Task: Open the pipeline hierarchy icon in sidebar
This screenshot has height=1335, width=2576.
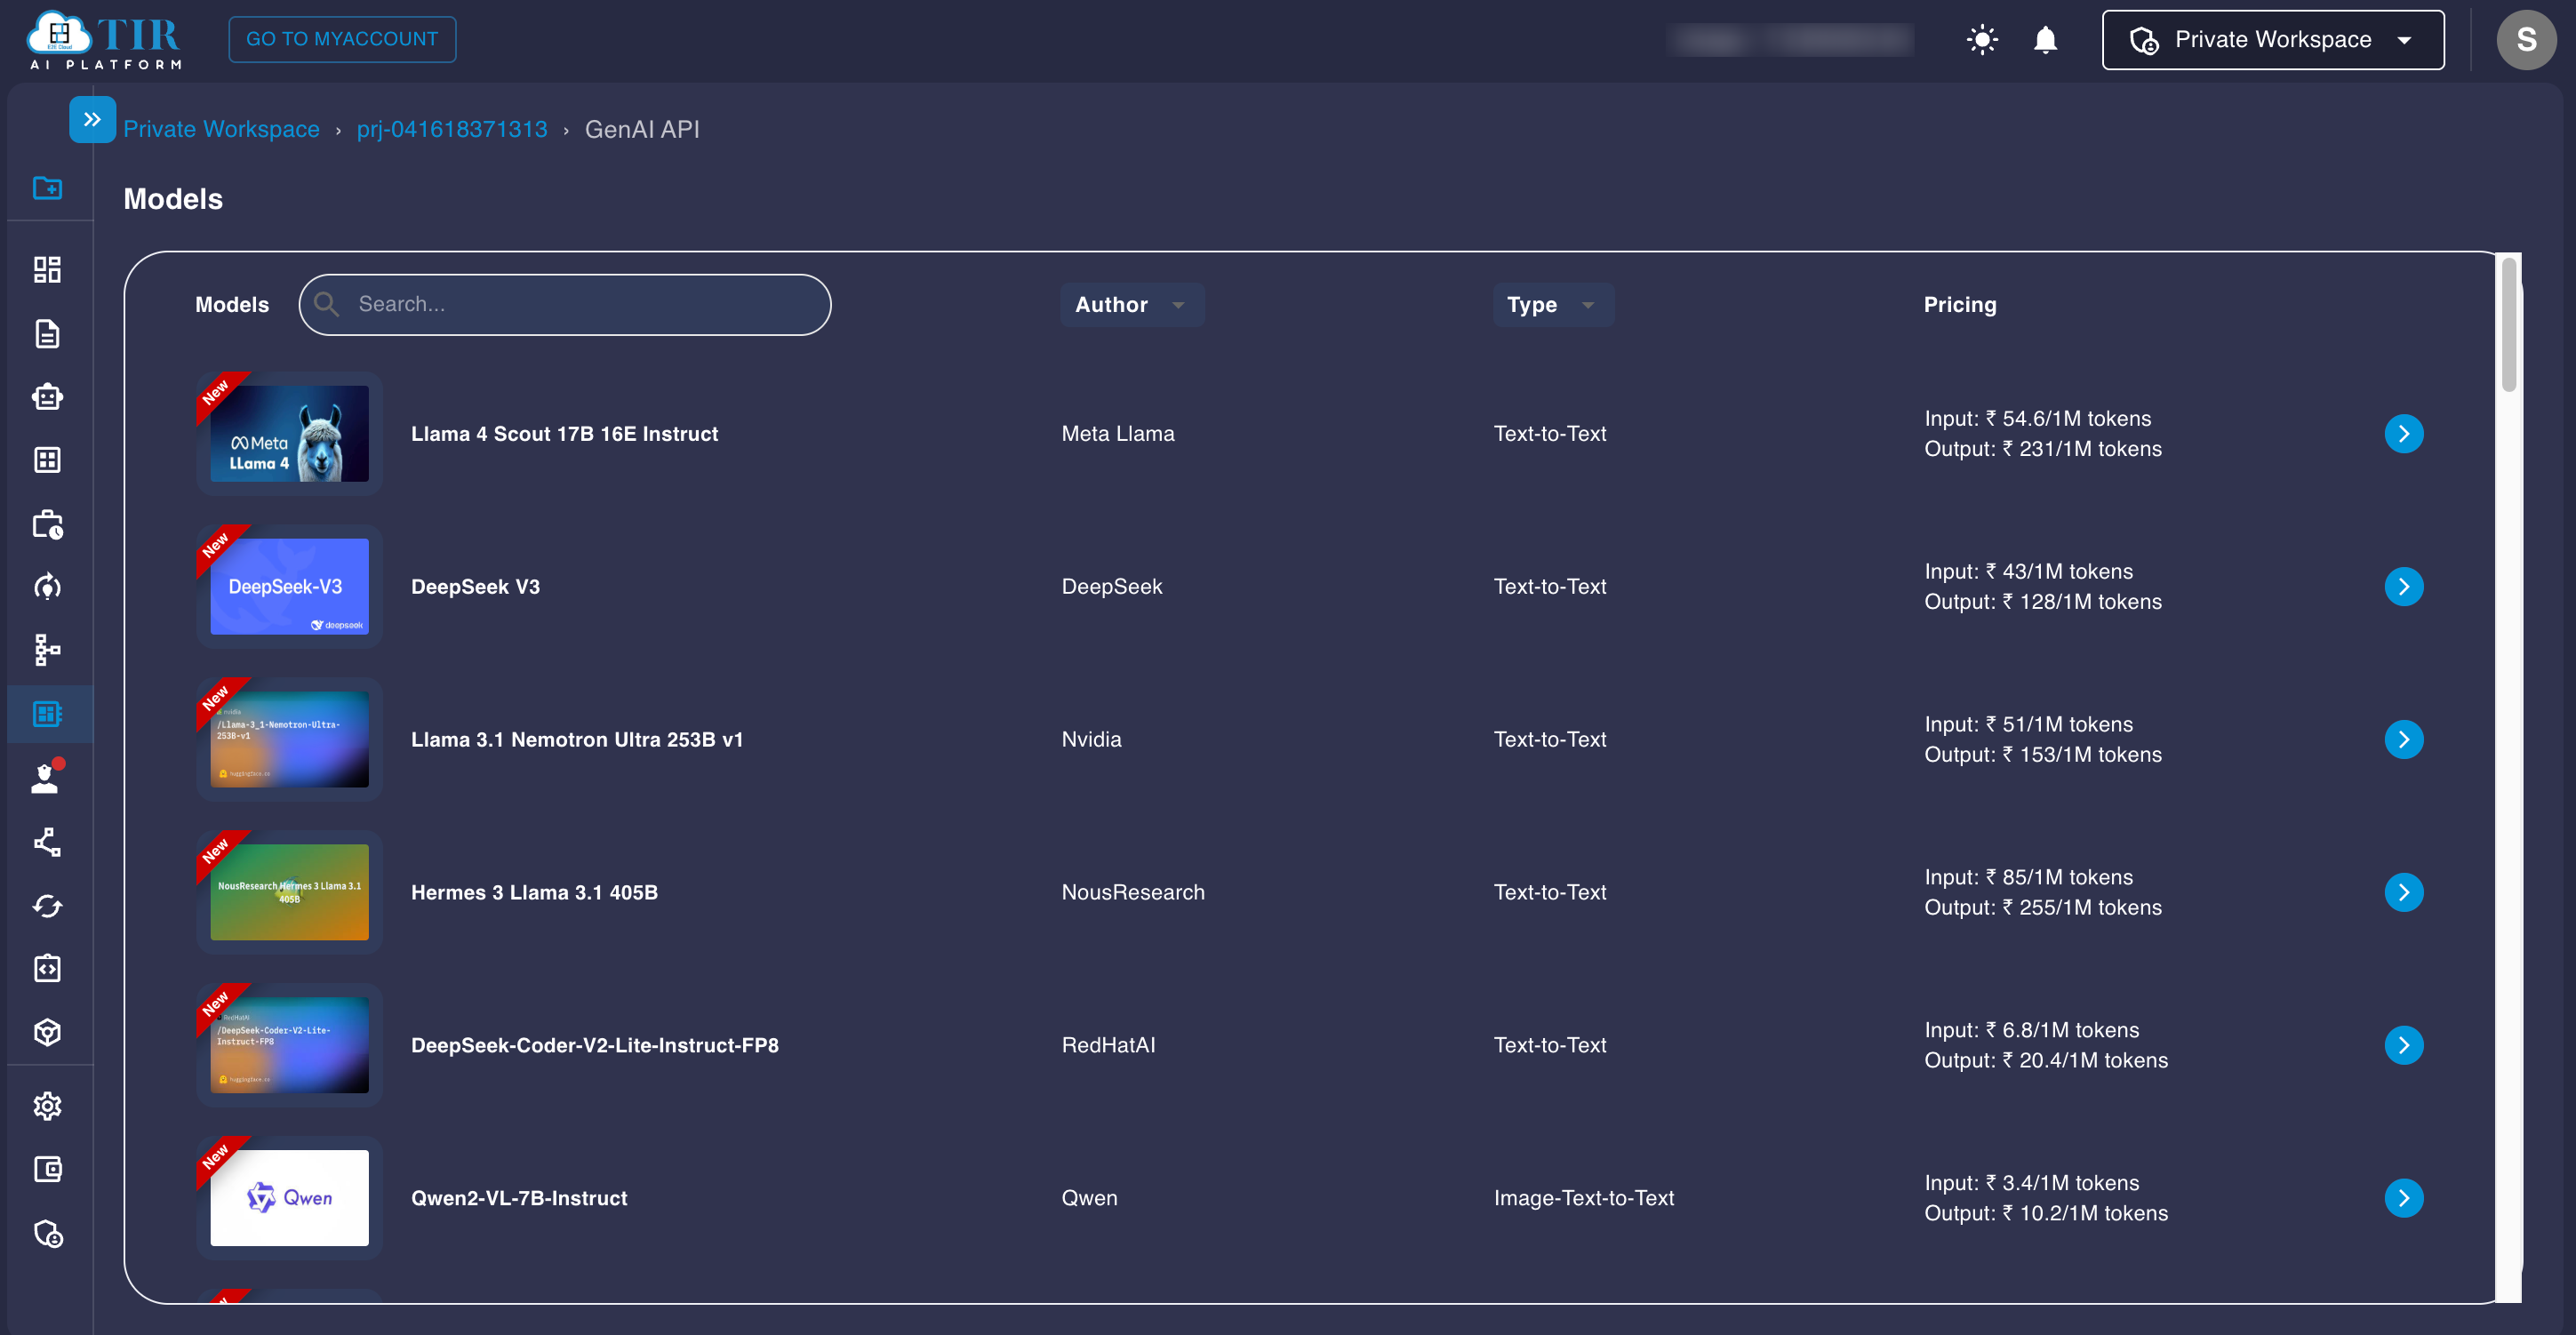Action: click(x=47, y=650)
